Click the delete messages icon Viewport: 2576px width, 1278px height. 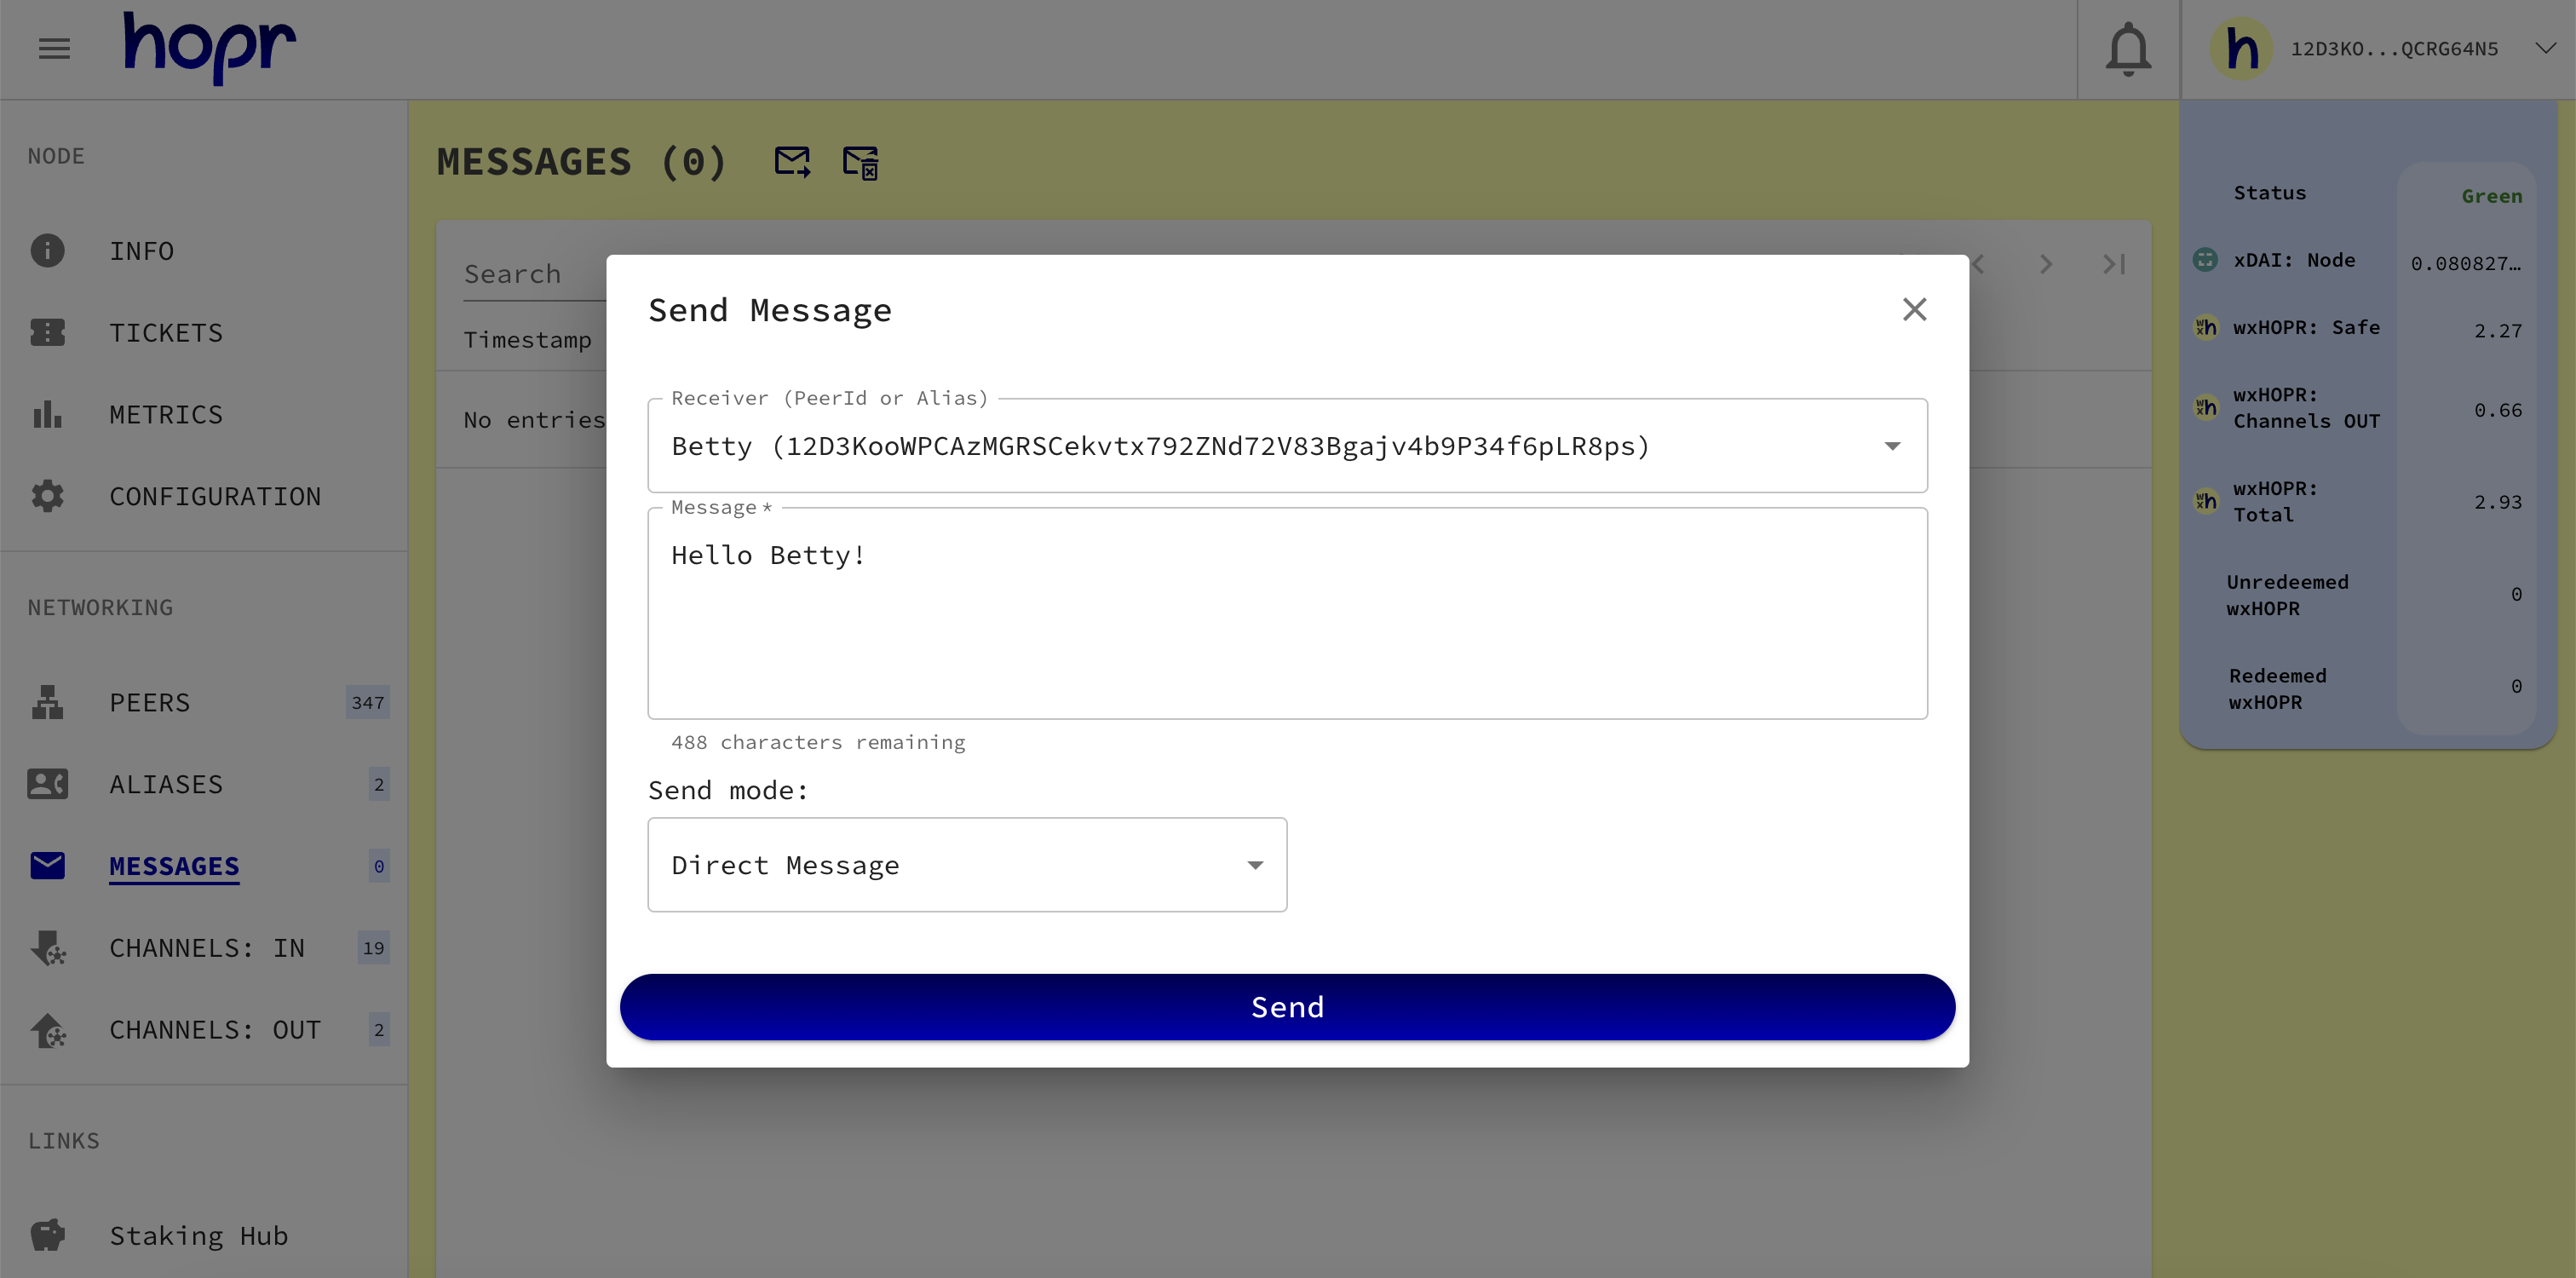point(861,162)
